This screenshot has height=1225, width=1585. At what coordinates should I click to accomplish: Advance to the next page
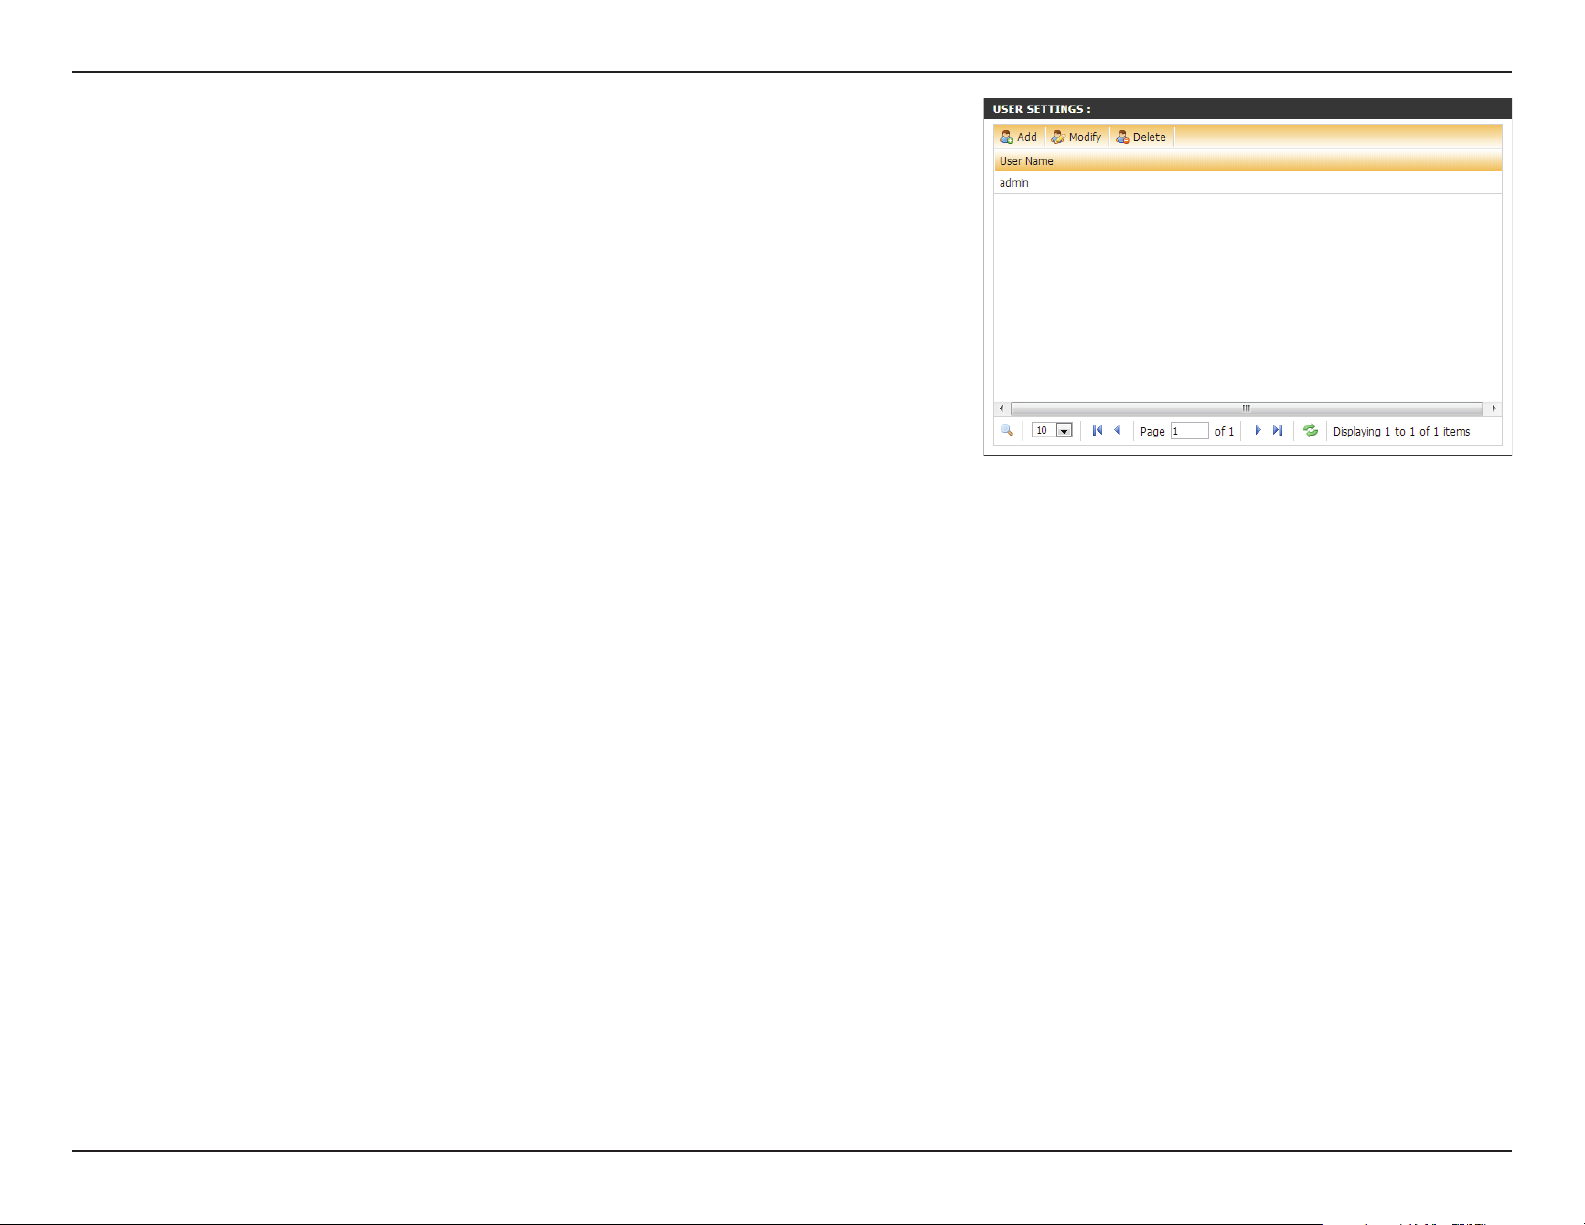pos(1258,431)
